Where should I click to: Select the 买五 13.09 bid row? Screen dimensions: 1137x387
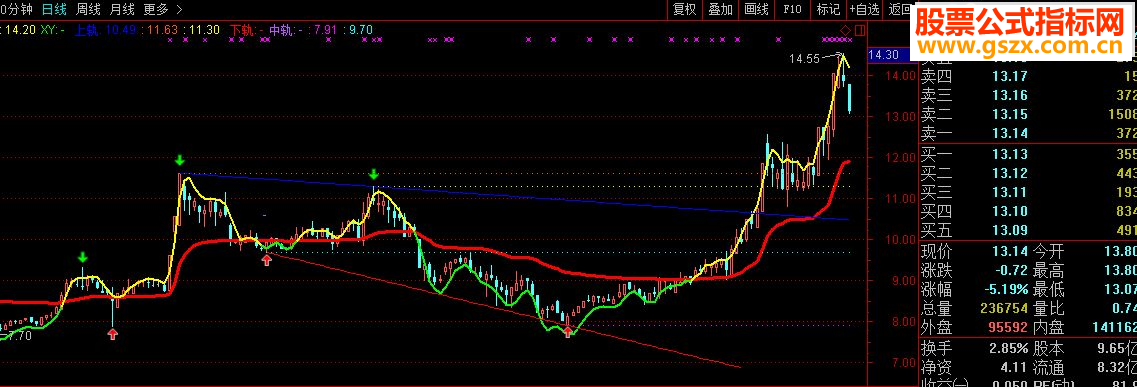[1028, 230]
